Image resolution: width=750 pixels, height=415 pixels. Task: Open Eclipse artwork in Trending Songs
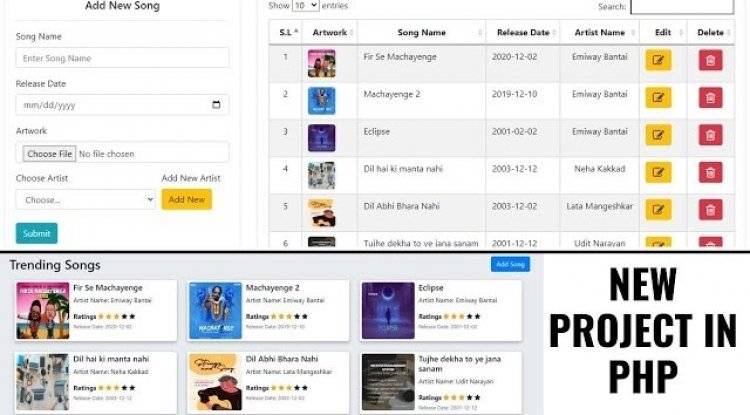[388, 310]
